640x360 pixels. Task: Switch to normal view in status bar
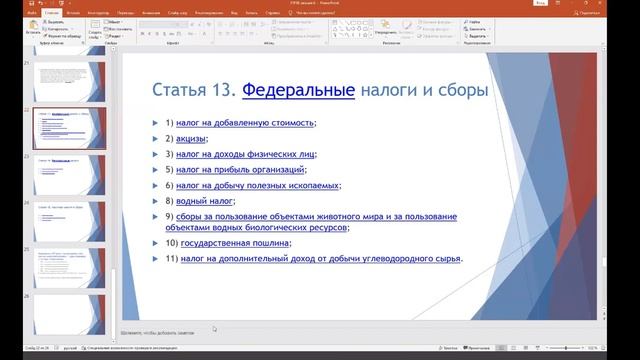click(x=501, y=348)
